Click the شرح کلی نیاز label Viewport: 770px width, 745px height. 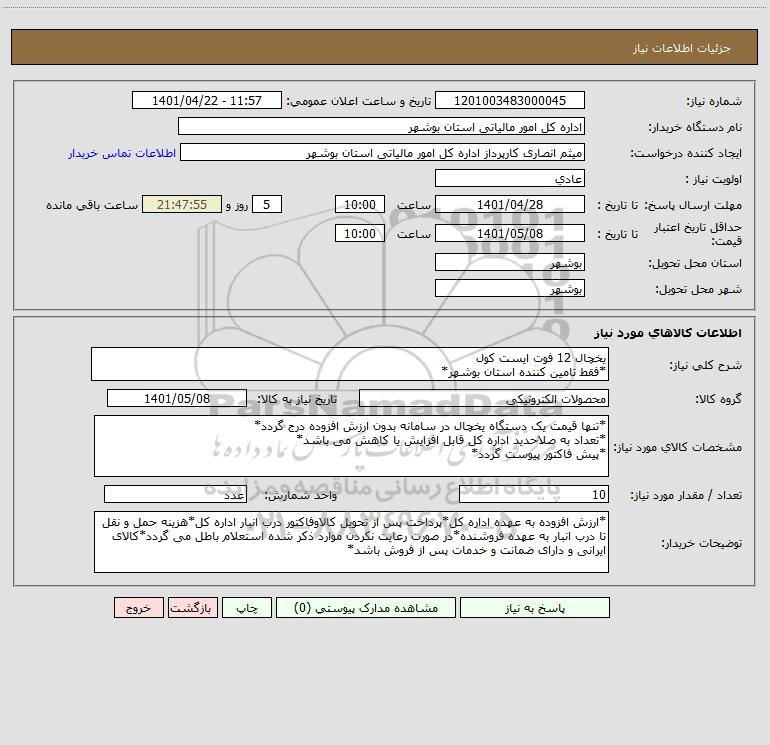pos(706,365)
